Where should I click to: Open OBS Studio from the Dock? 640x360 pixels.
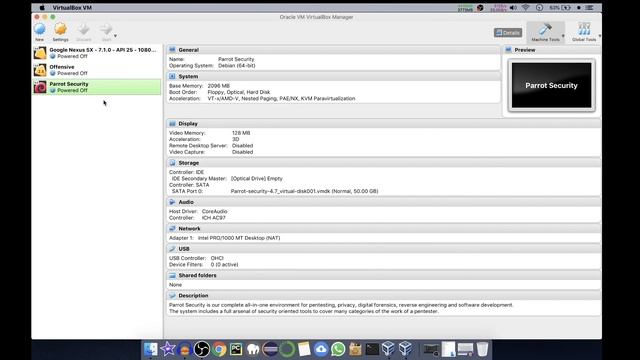pyautogui.click(x=202, y=349)
